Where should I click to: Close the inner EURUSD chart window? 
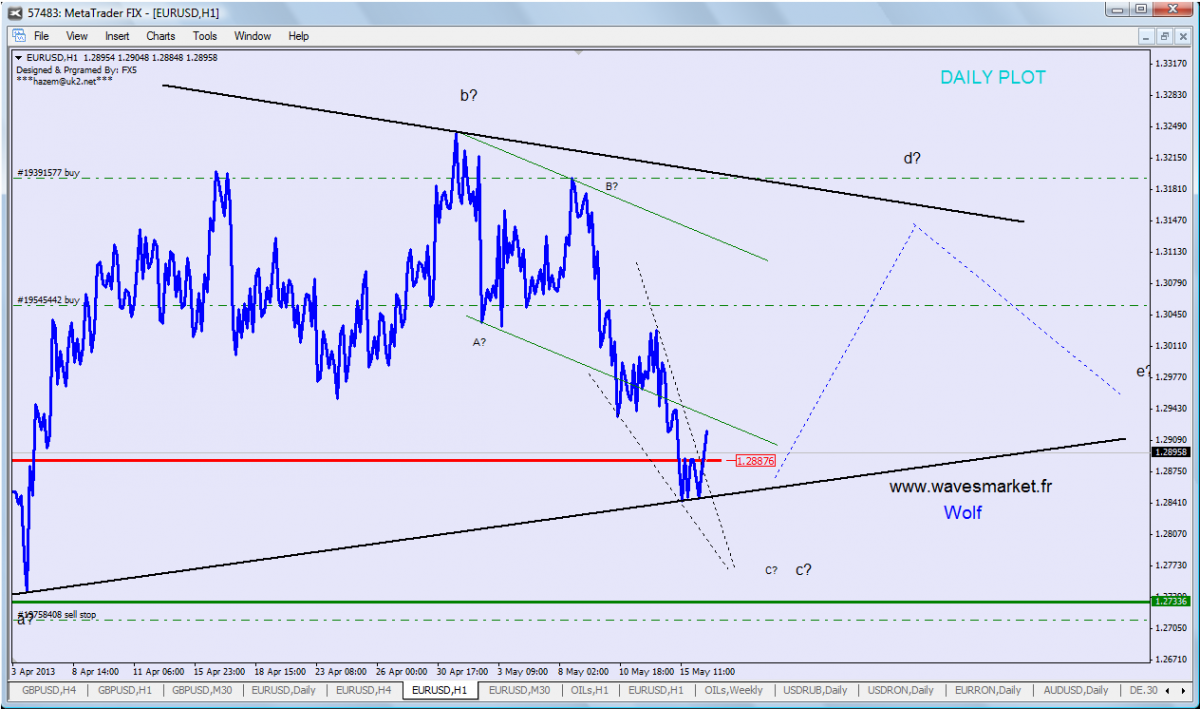point(1183,35)
